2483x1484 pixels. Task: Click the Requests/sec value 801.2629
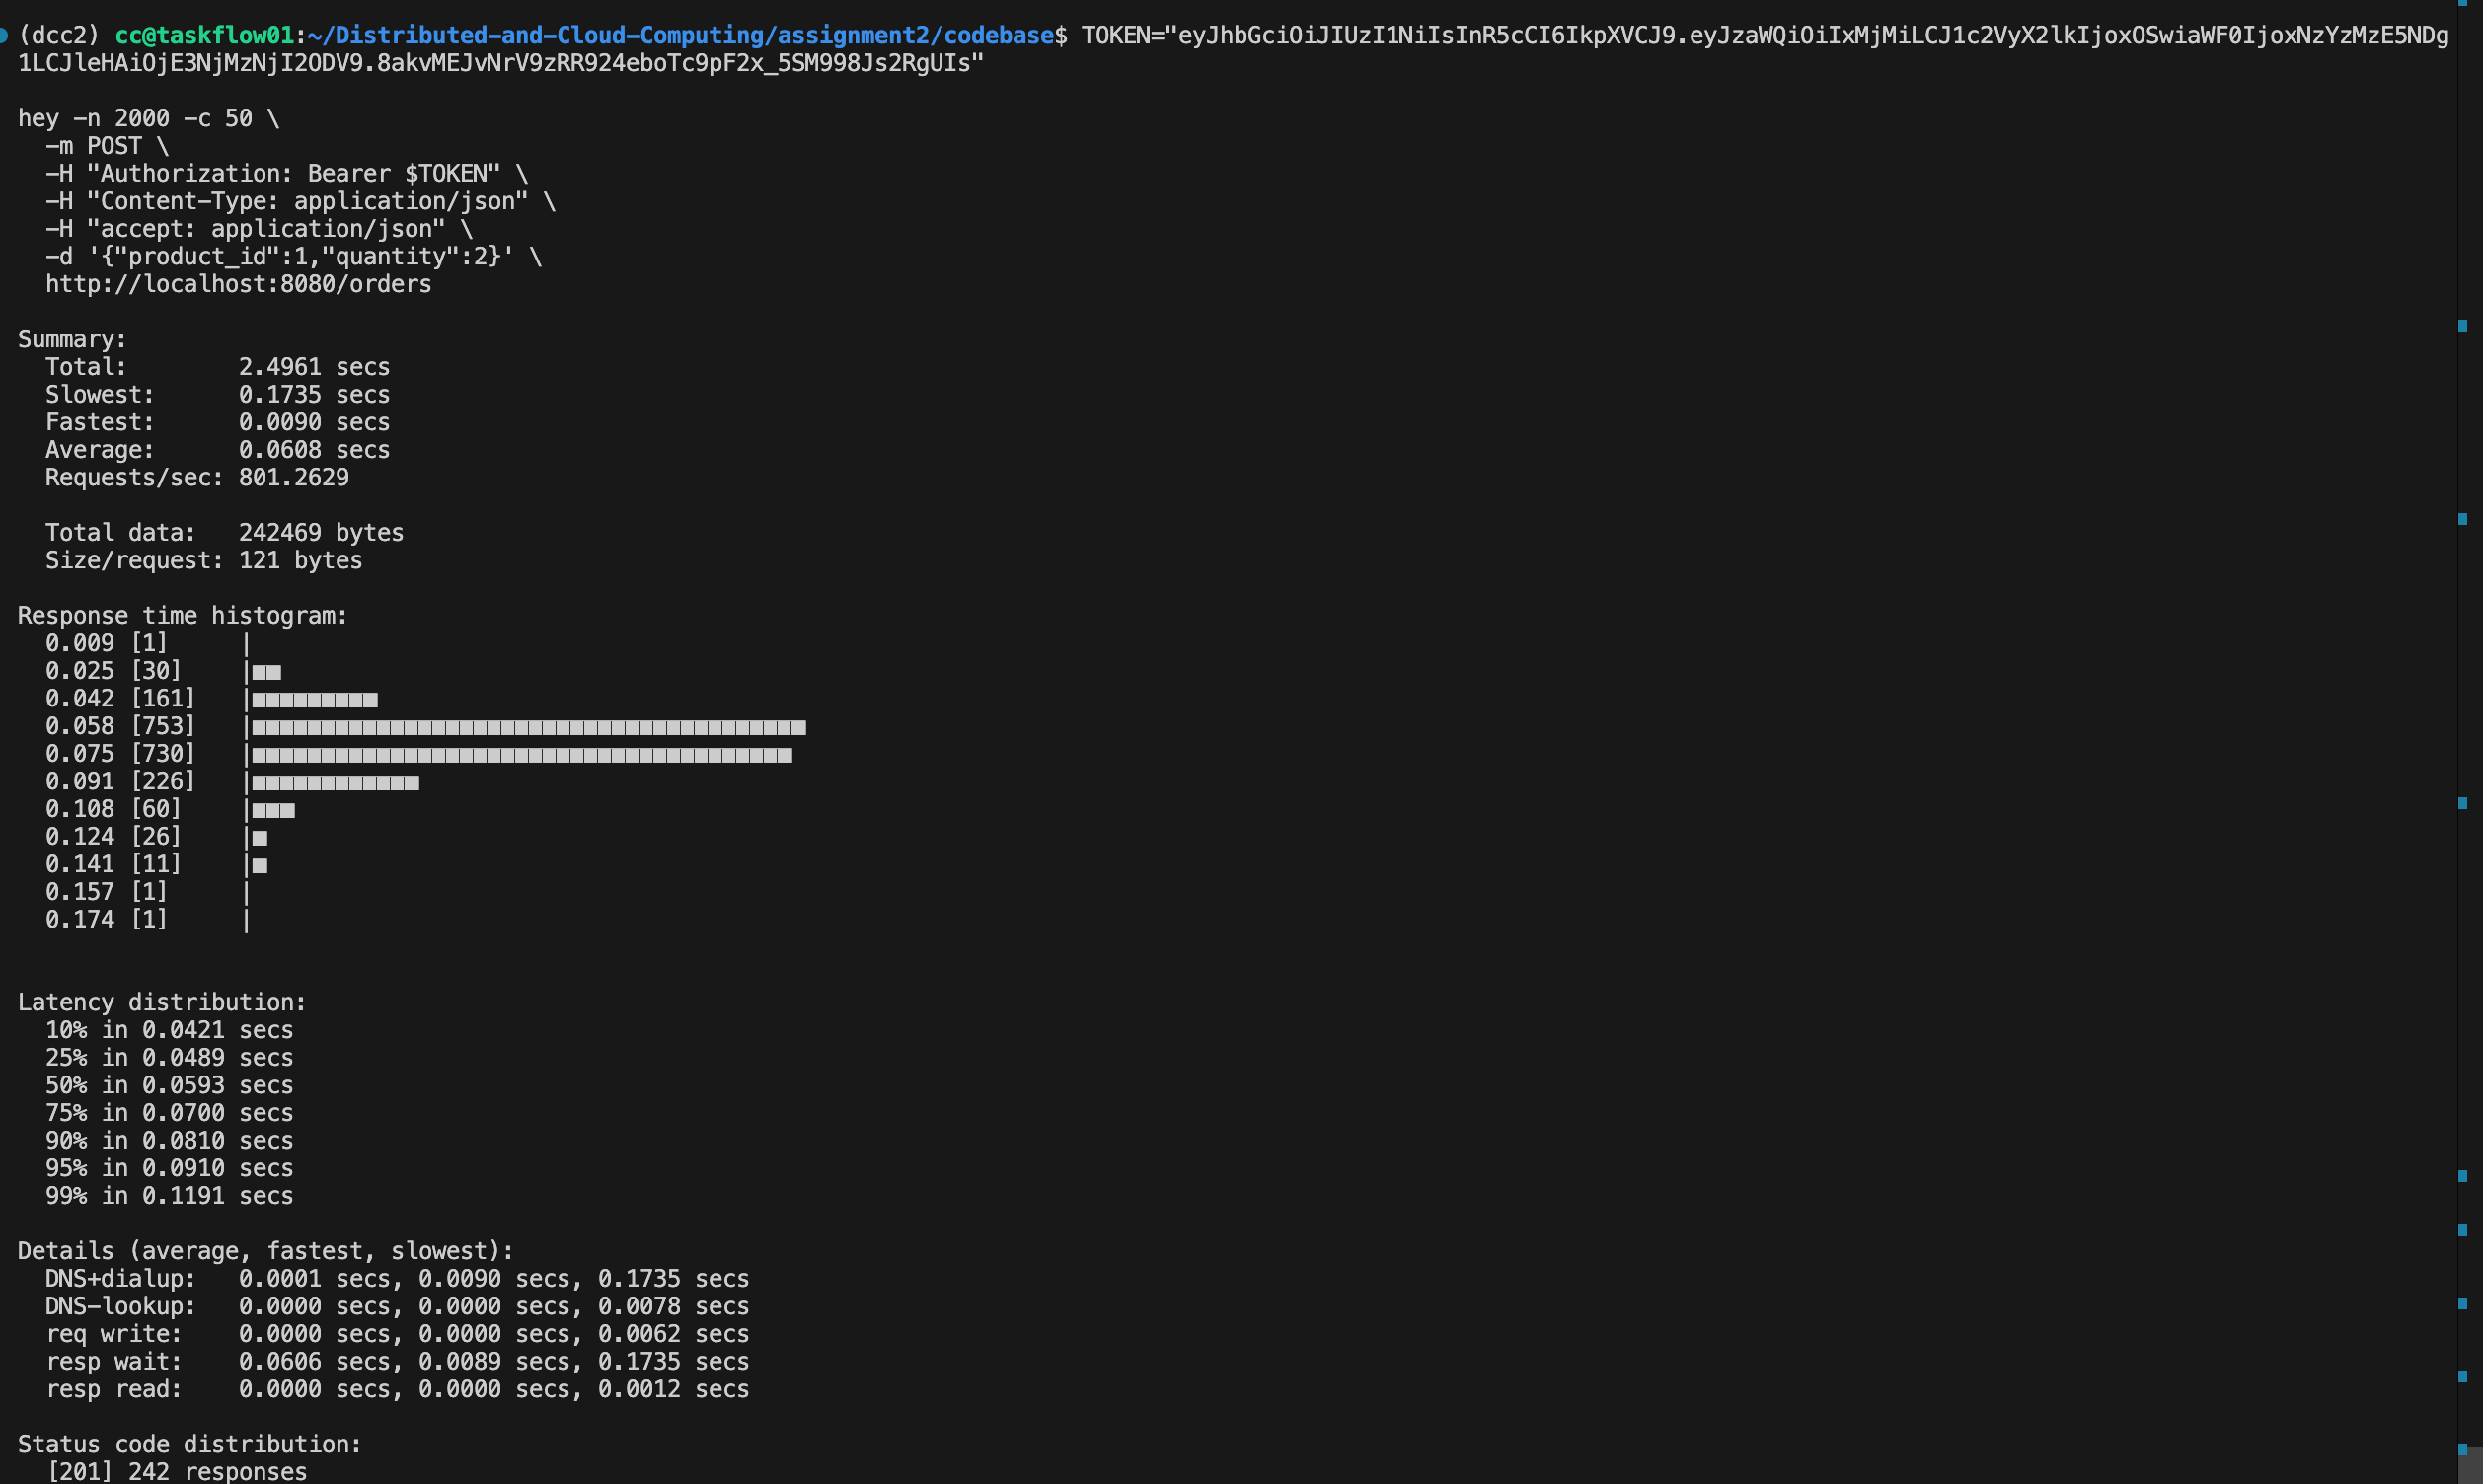tap(293, 477)
